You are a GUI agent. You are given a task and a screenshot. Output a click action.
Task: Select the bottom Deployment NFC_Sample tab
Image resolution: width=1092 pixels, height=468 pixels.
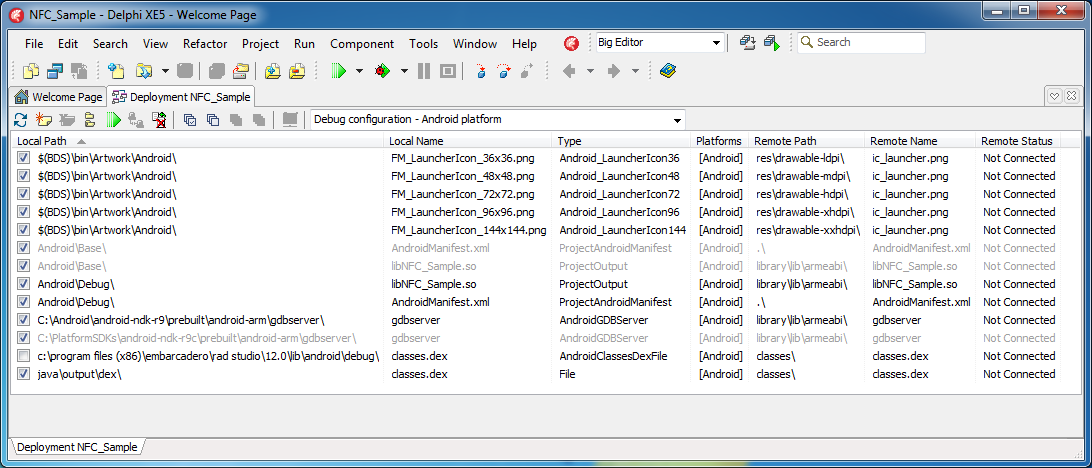[x=77, y=447]
